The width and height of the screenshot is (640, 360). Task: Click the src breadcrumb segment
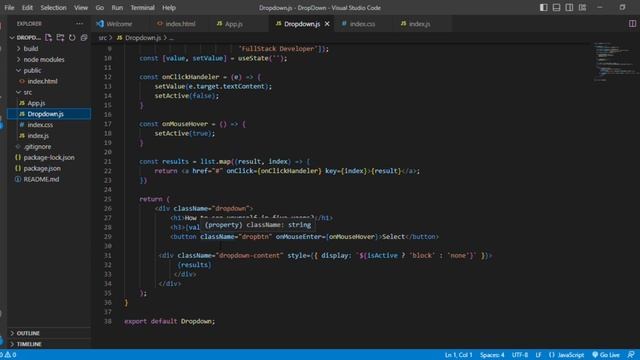click(102, 38)
